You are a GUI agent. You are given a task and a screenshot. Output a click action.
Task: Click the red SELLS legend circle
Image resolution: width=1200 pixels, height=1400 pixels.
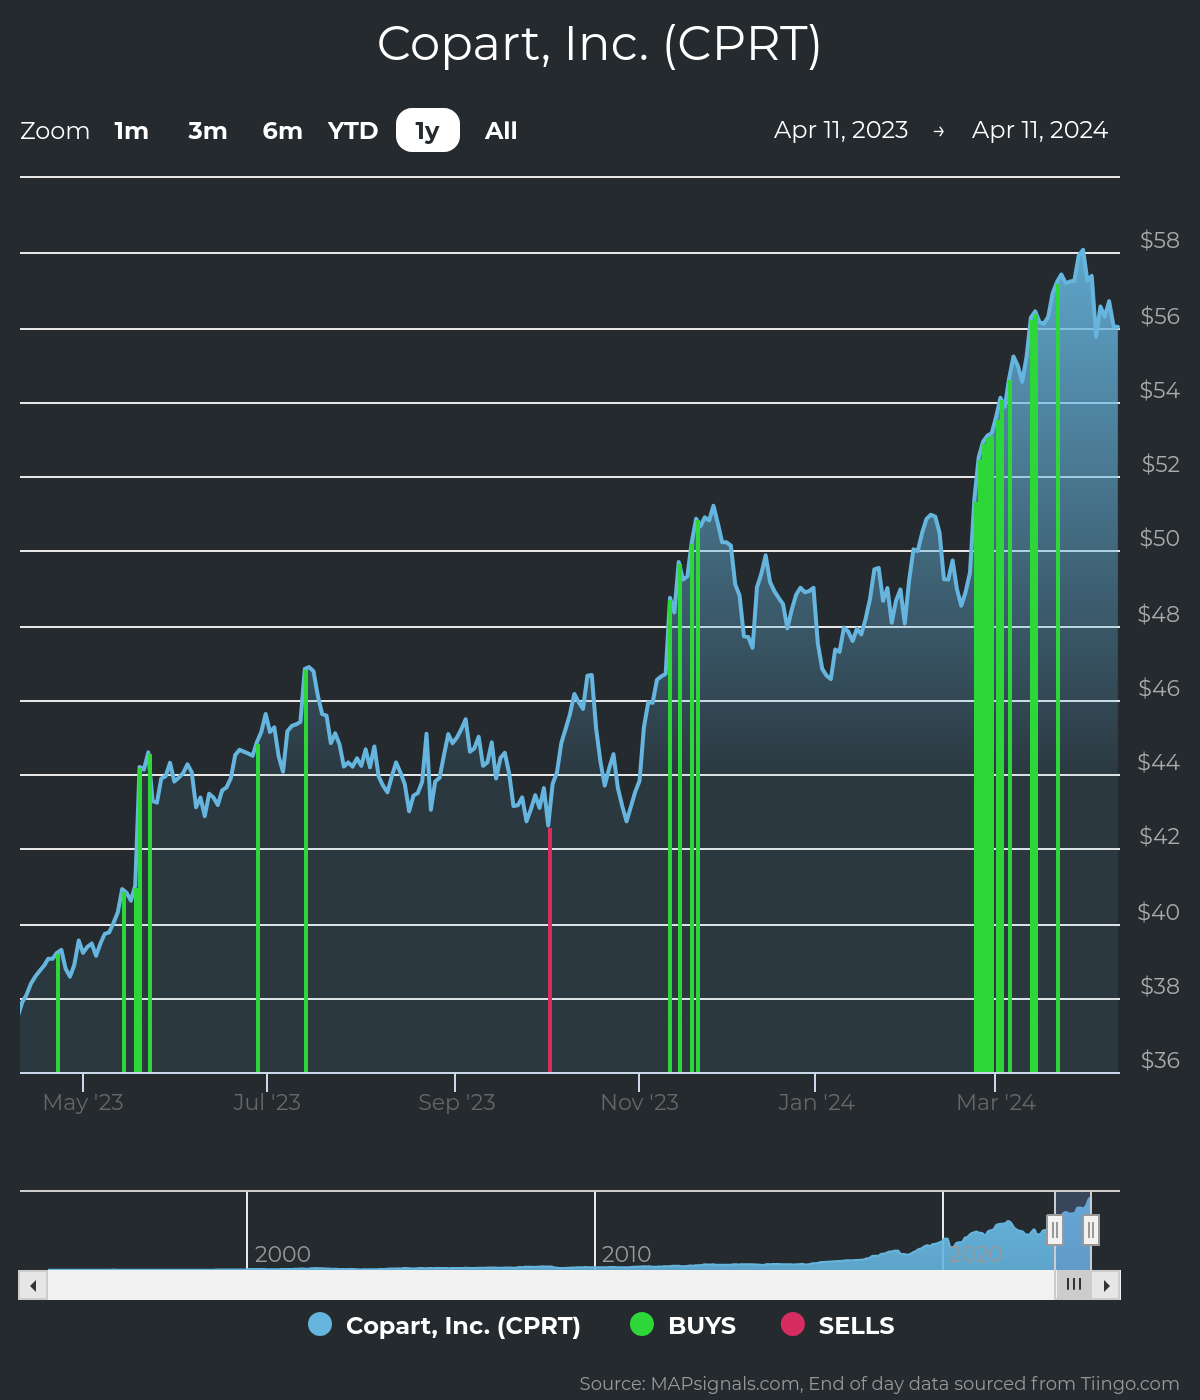(x=792, y=1325)
